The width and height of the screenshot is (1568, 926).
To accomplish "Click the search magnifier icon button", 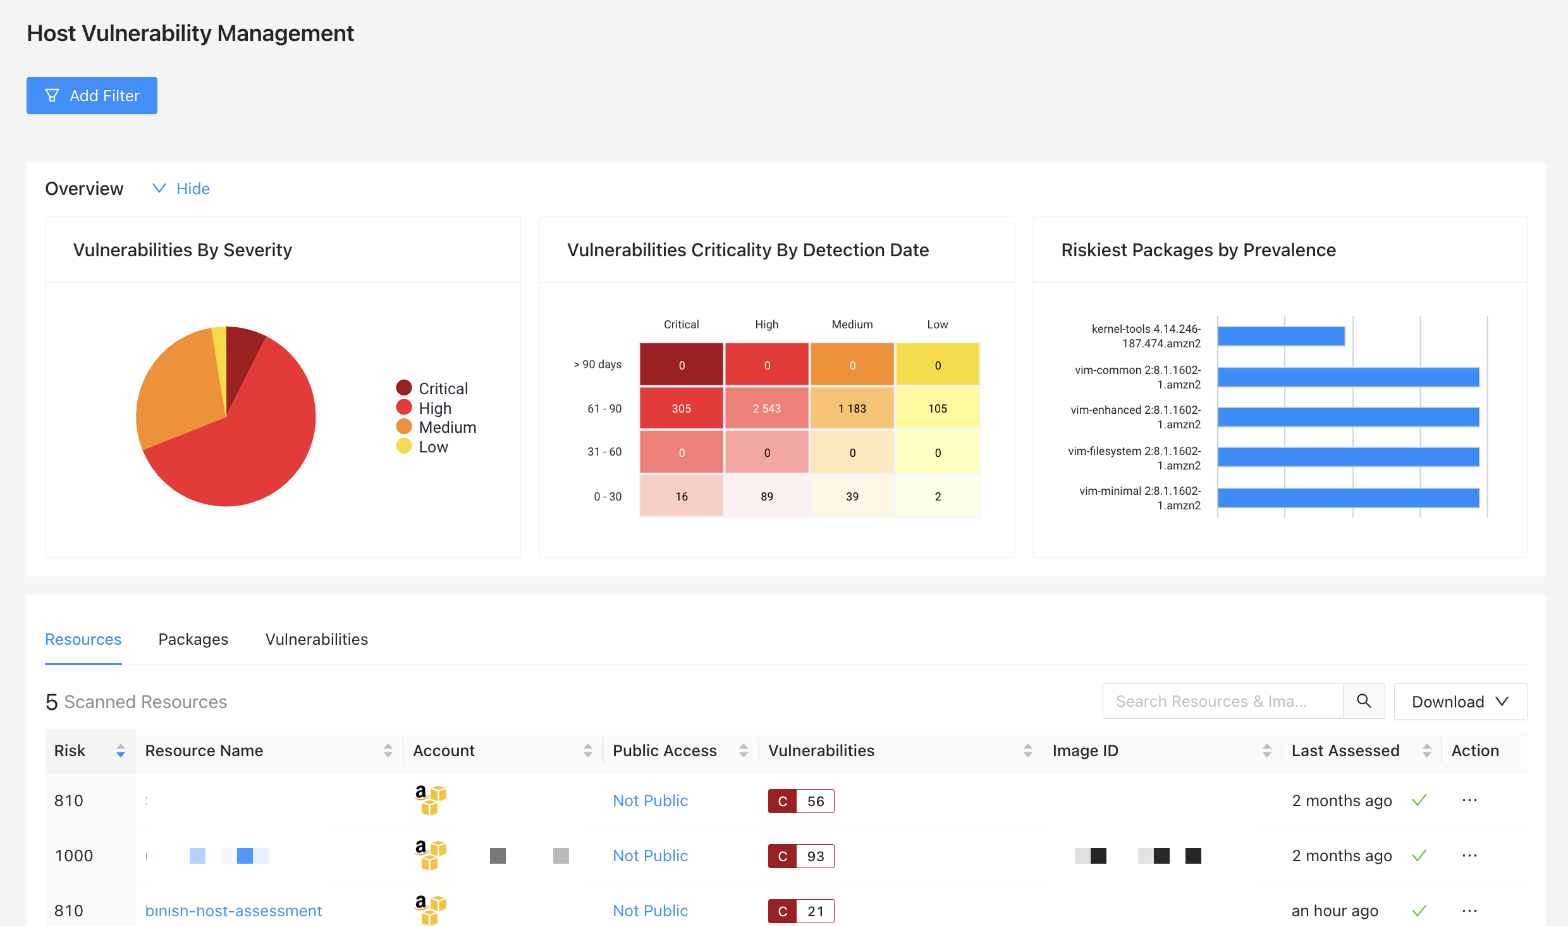I will tap(1363, 701).
